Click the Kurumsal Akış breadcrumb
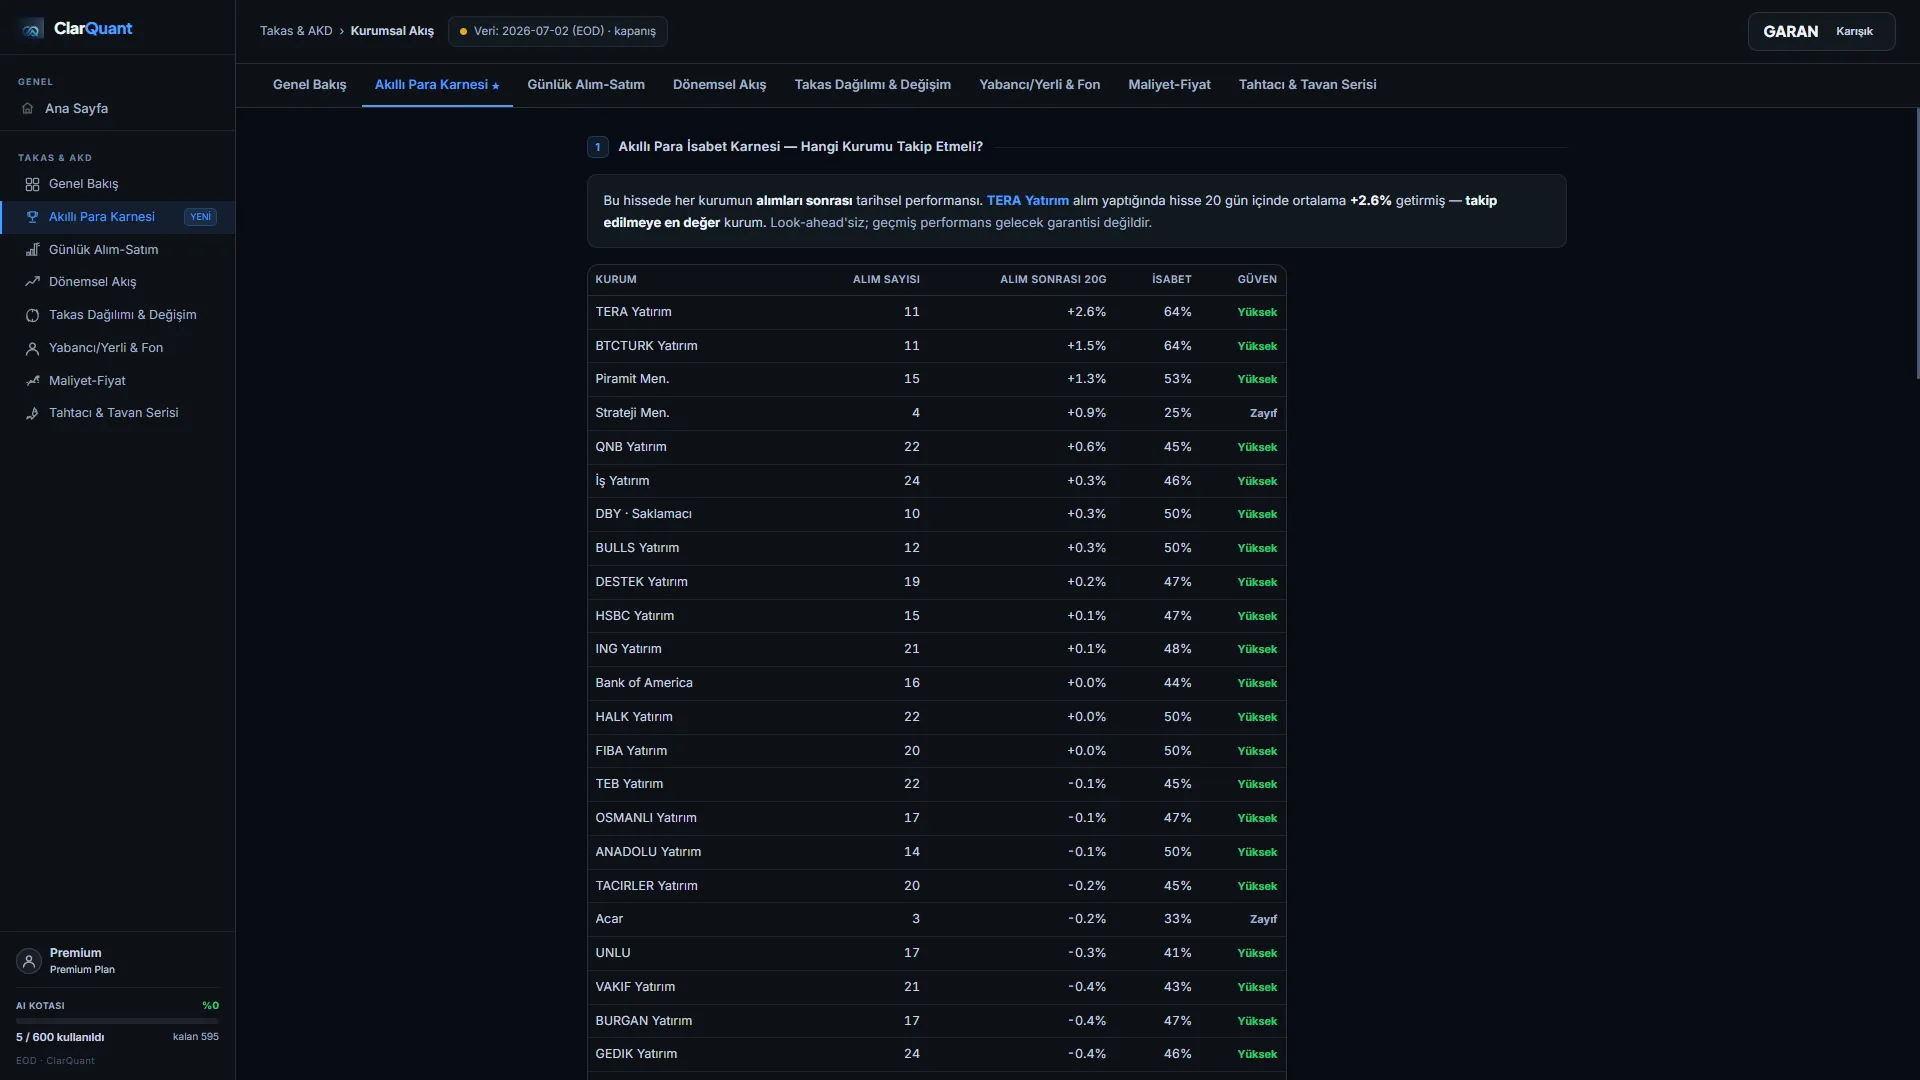Screen dimensions: 1920x1080 pos(392,31)
